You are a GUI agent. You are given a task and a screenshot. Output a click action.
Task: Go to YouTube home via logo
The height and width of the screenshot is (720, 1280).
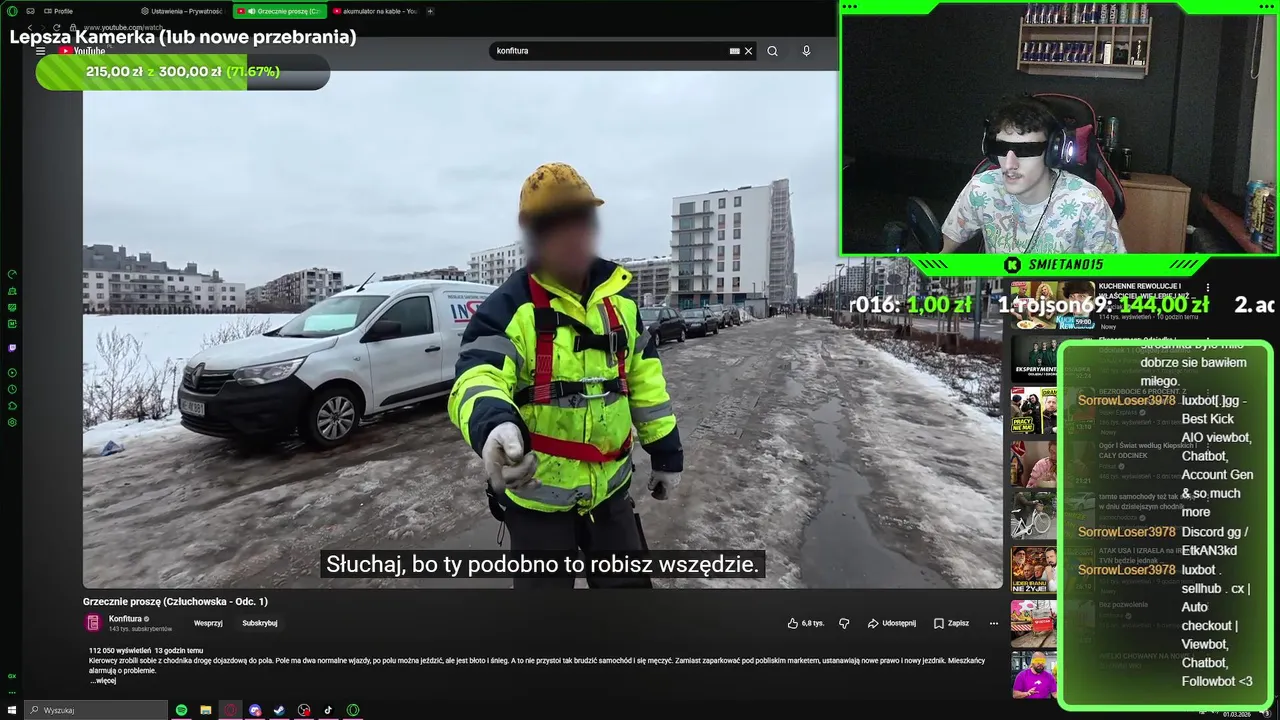[82, 51]
